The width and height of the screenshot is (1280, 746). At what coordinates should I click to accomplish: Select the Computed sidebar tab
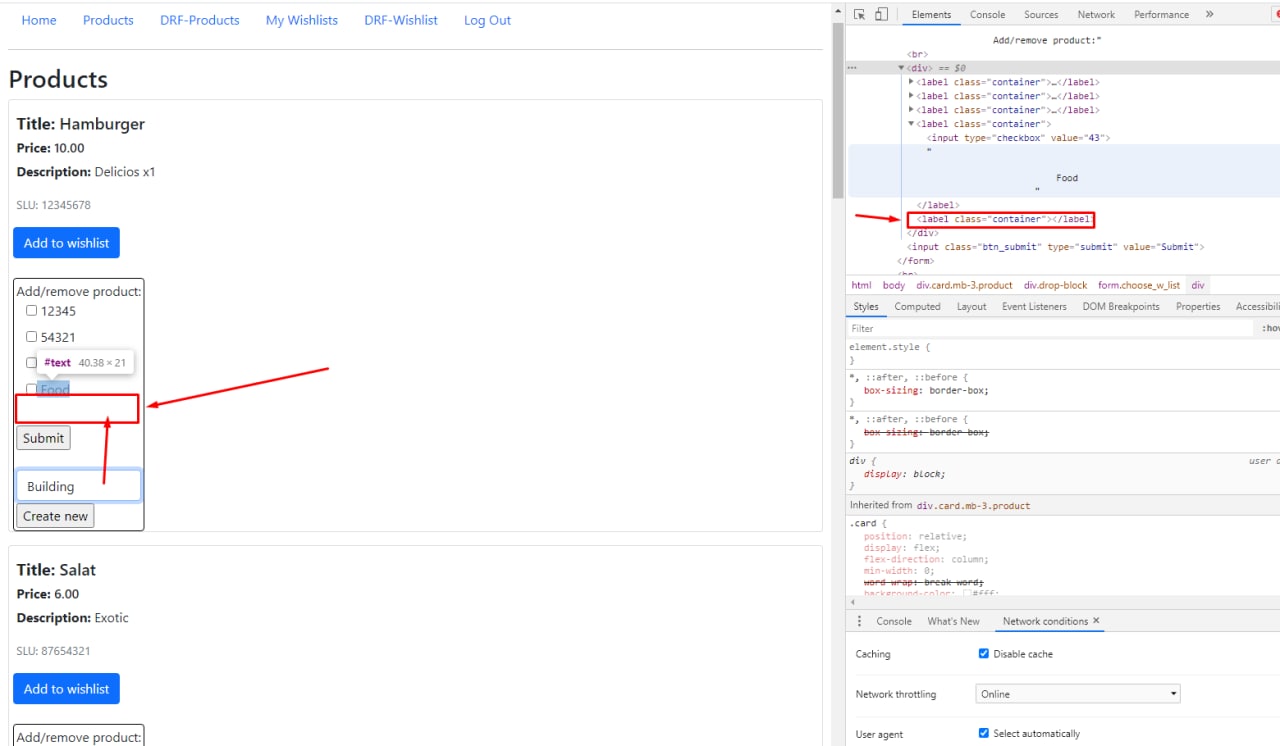(918, 307)
